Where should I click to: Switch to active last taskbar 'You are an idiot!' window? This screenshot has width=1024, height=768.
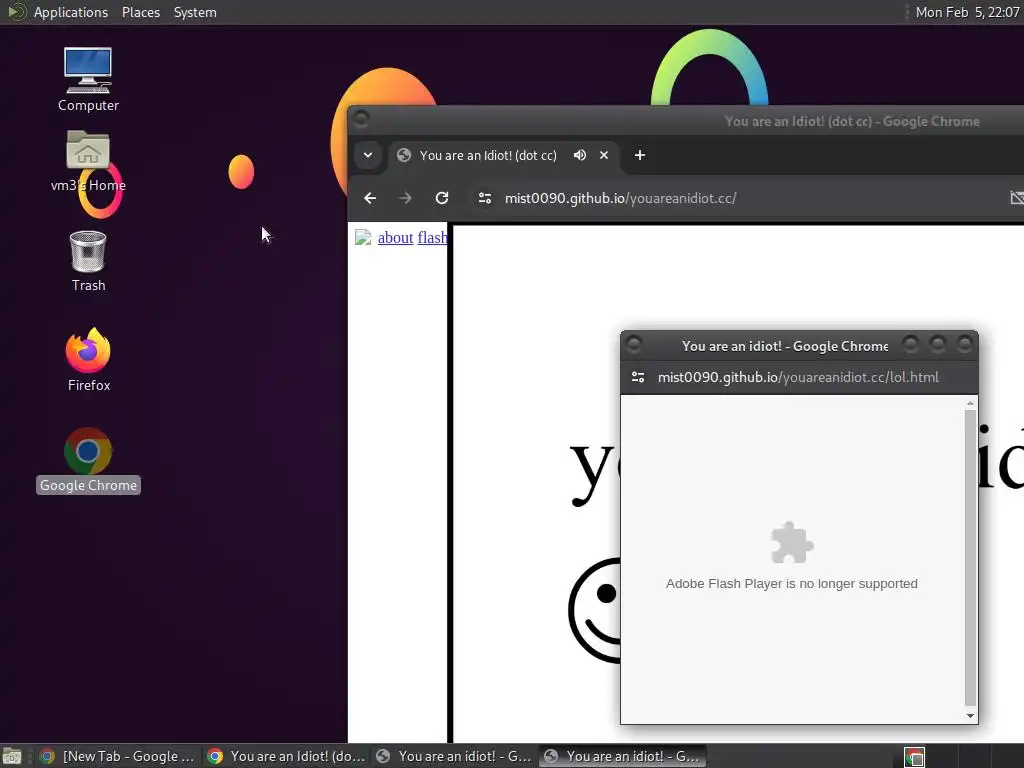(622, 756)
